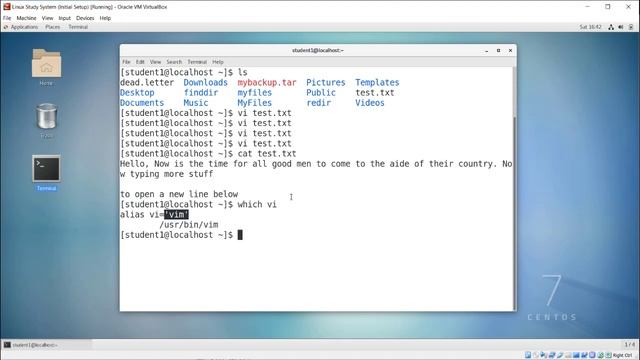
Task: Click the Sat 16:42 clock in top bar
Action: pyautogui.click(x=591, y=27)
